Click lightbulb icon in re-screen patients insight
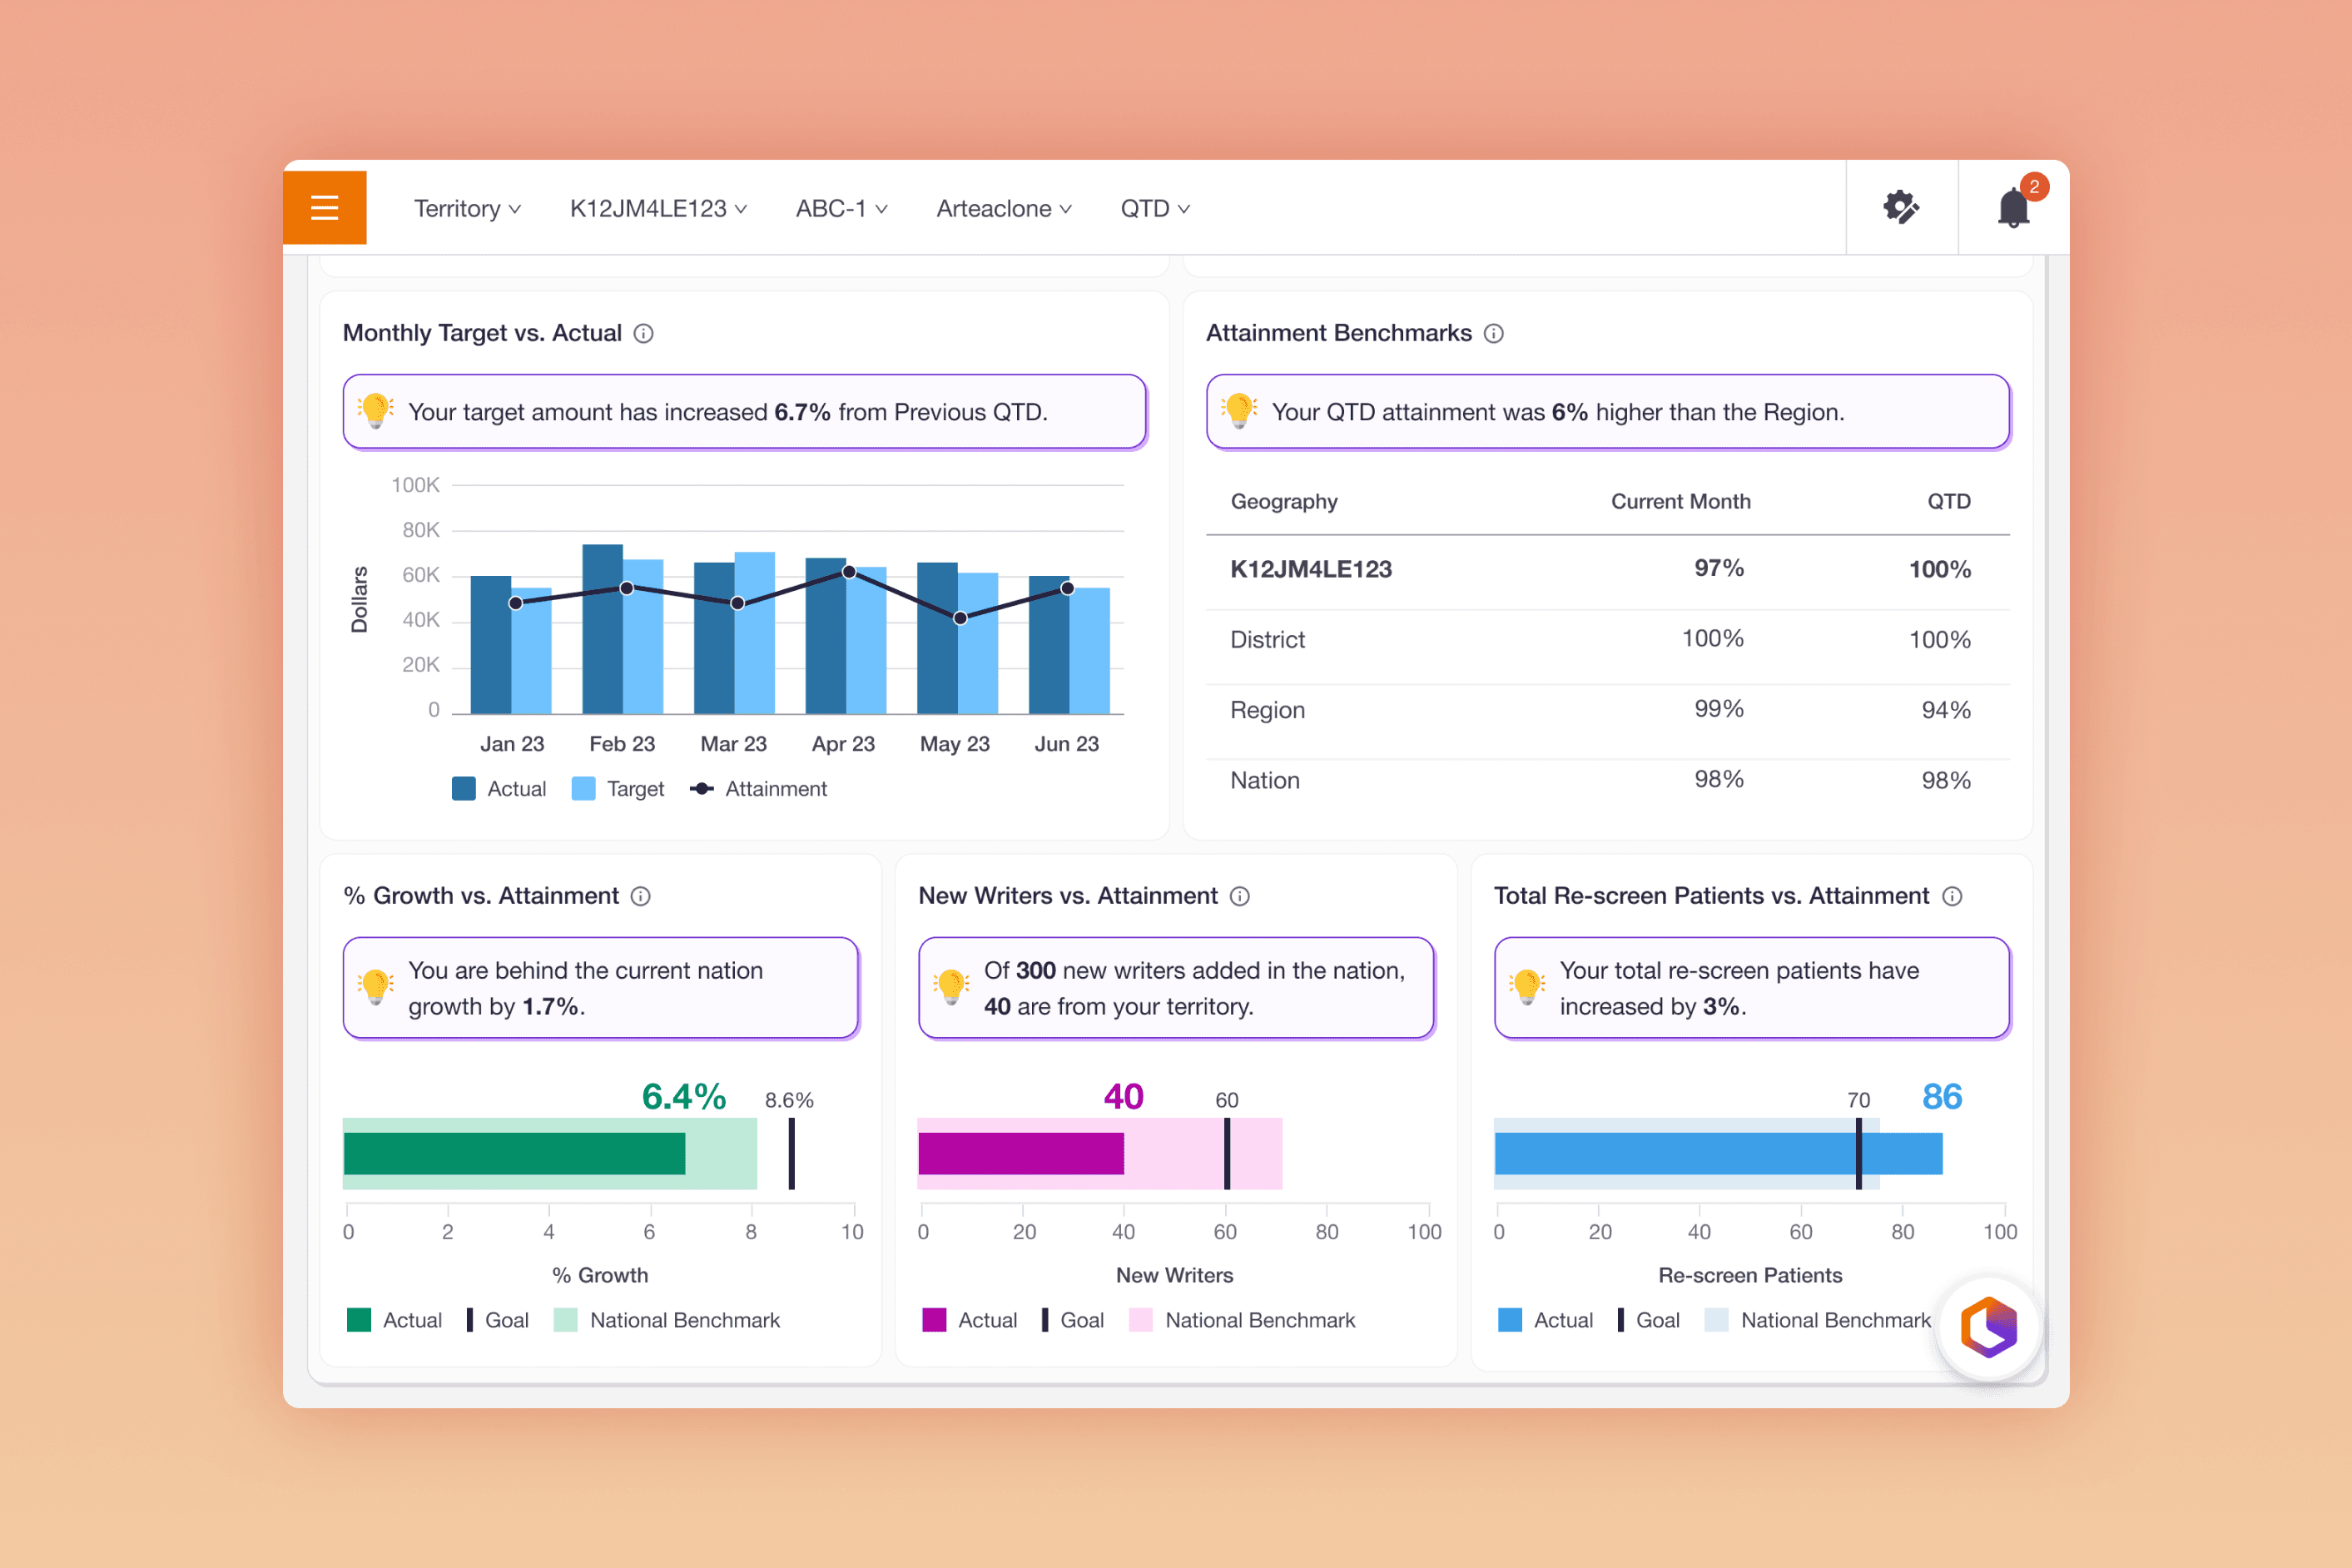This screenshot has width=2352, height=1568. click(x=1527, y=987)
